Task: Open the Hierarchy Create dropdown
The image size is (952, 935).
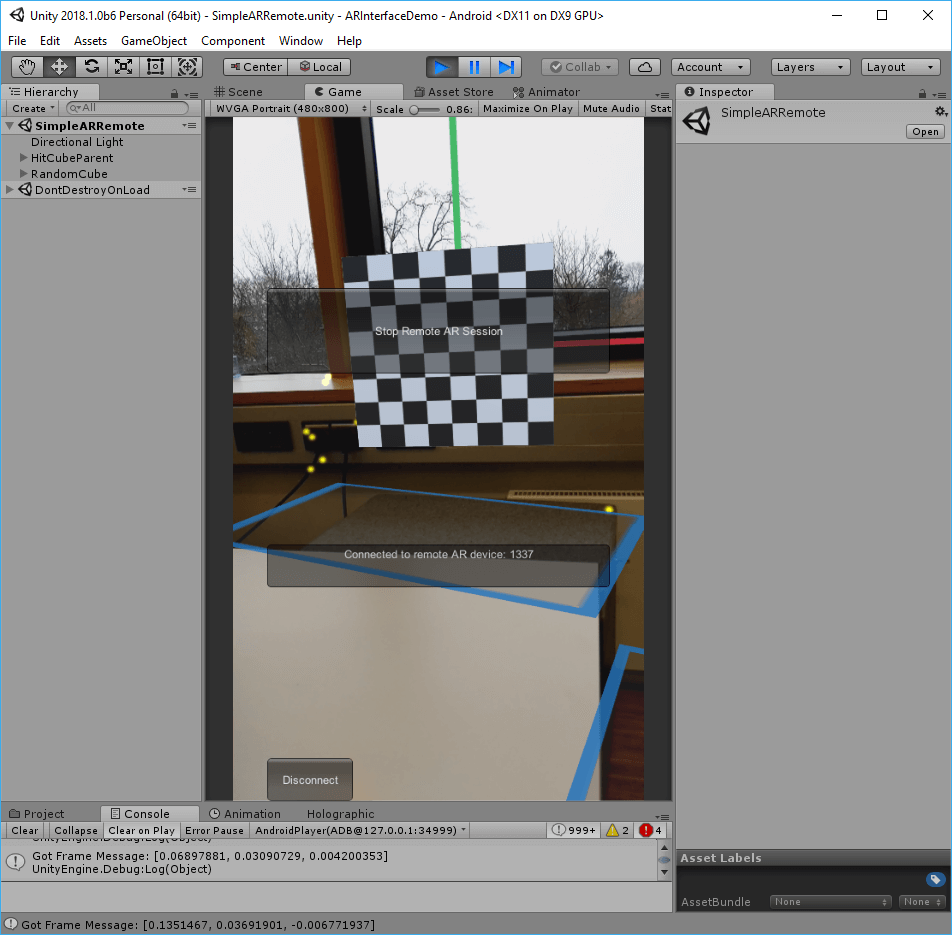Action: 33,108
